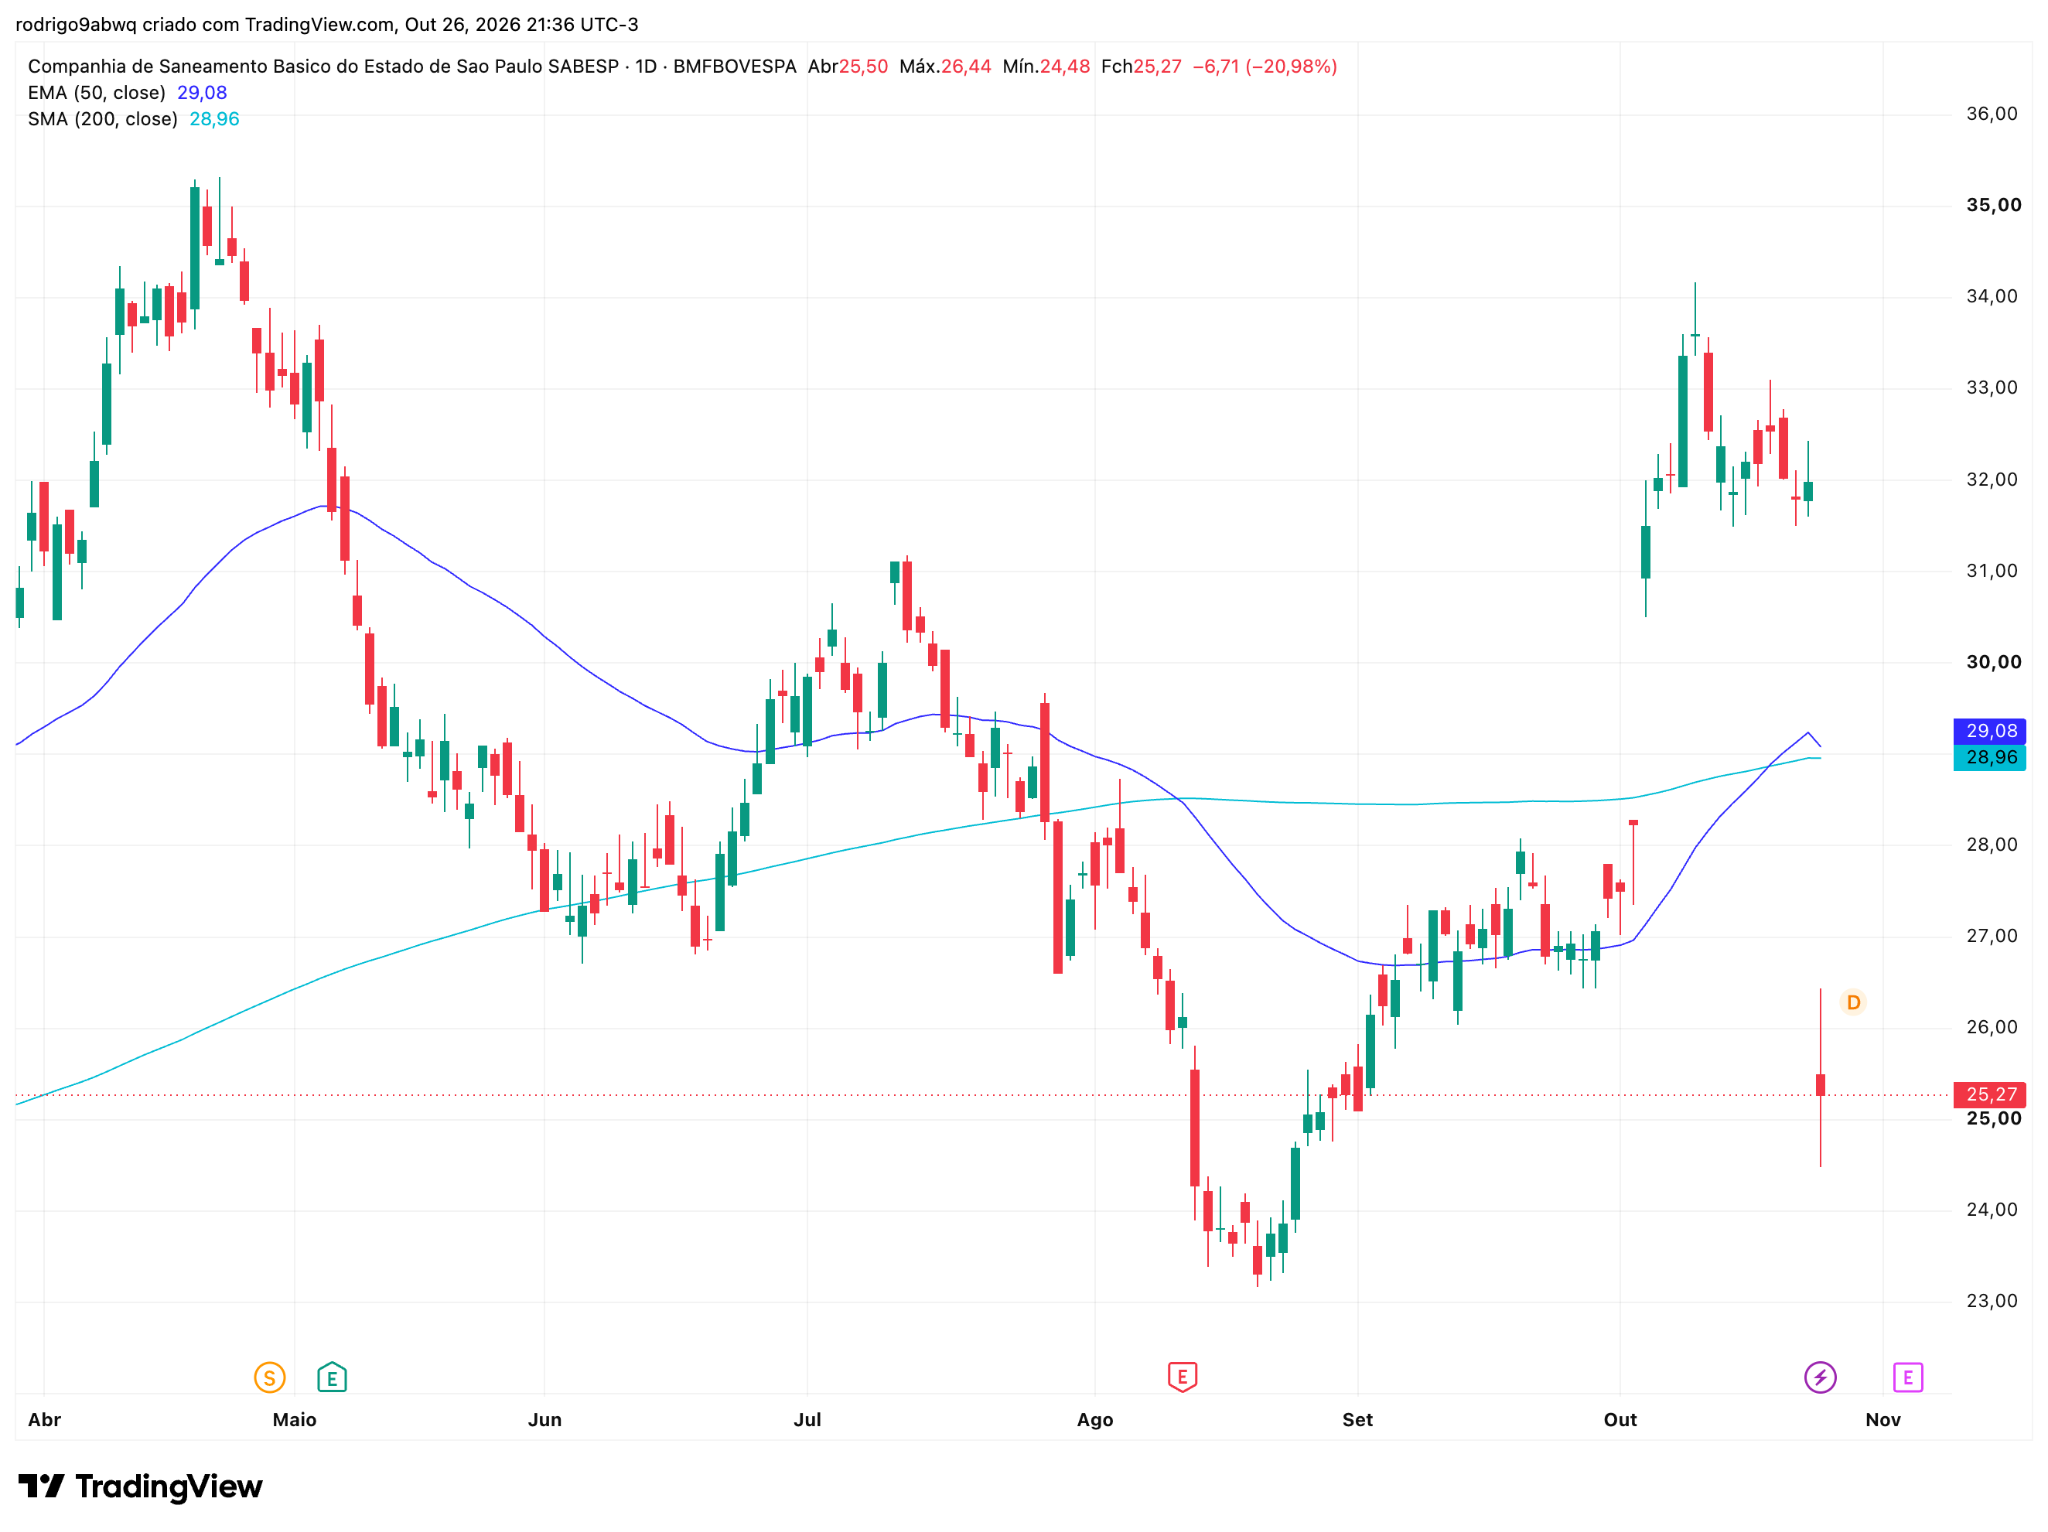Open the green E earnings marker near Maio

click(x=332, y=1377)
